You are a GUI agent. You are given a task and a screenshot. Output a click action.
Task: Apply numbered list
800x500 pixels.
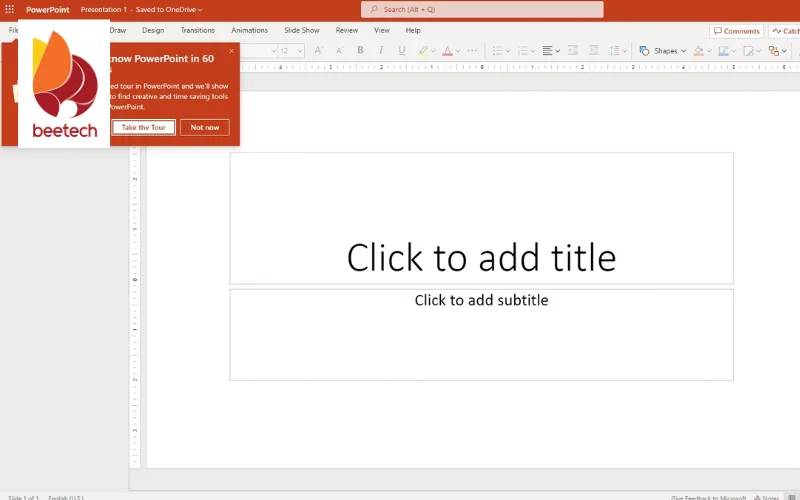tap(522, 51)
